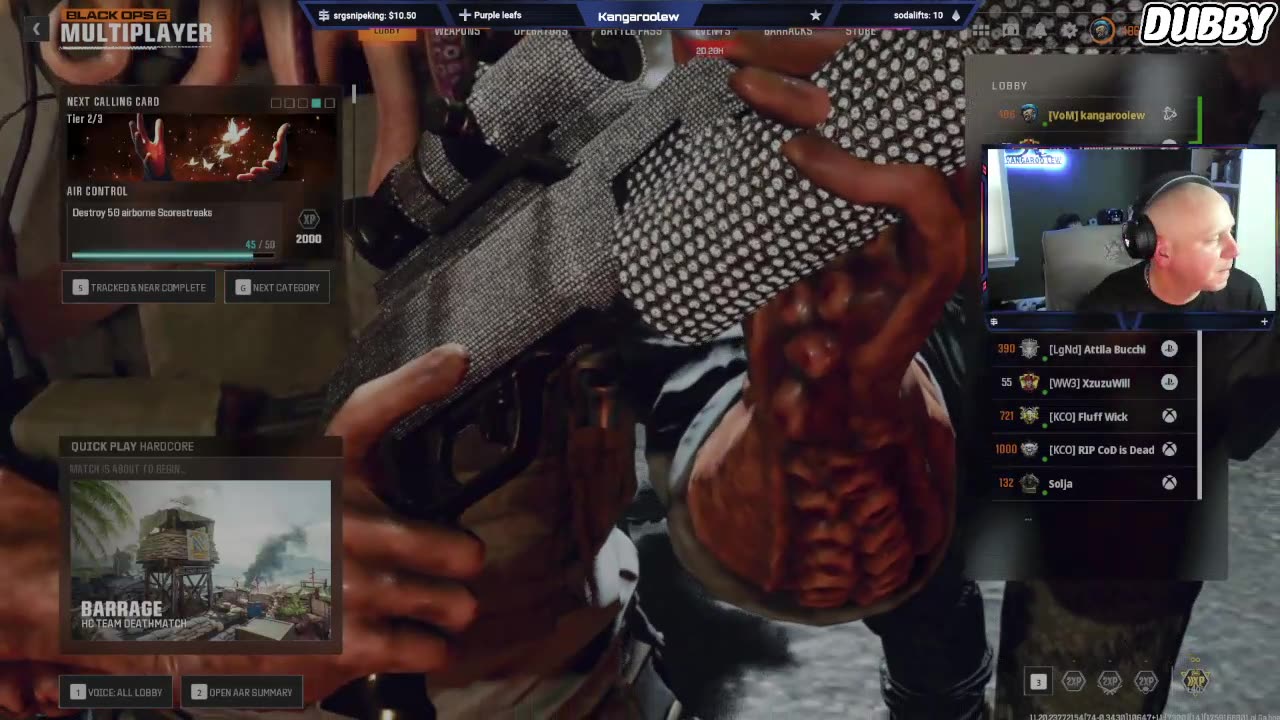Click the last calling card page indicator square

coord(329,103)
